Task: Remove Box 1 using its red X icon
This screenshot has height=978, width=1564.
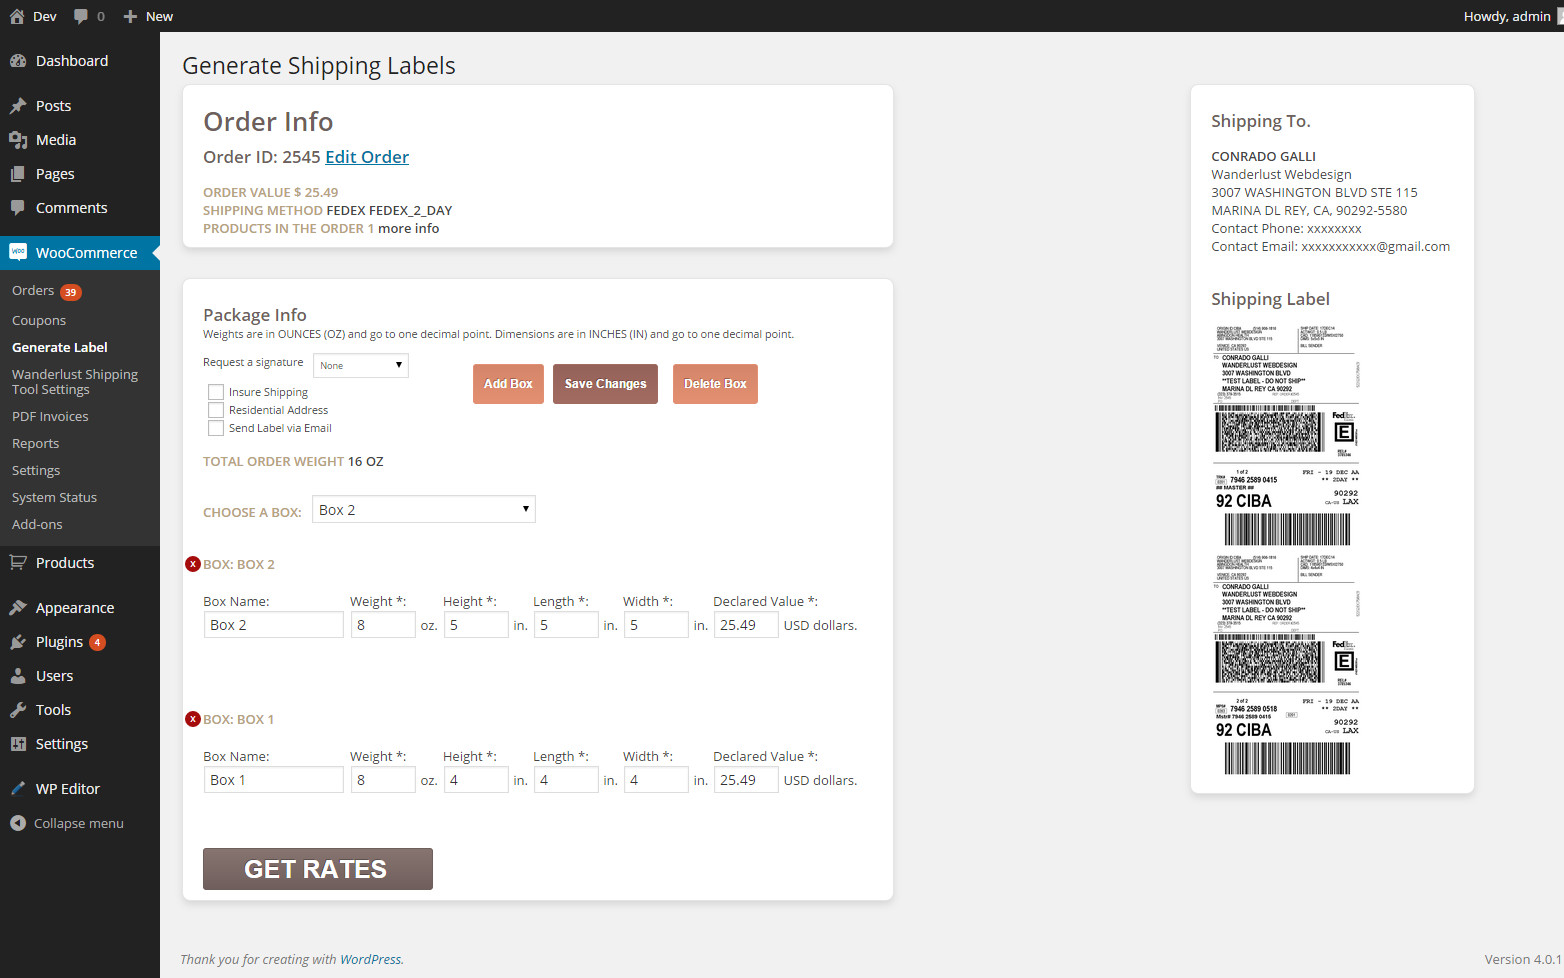Action: click(x=193, y=719)
